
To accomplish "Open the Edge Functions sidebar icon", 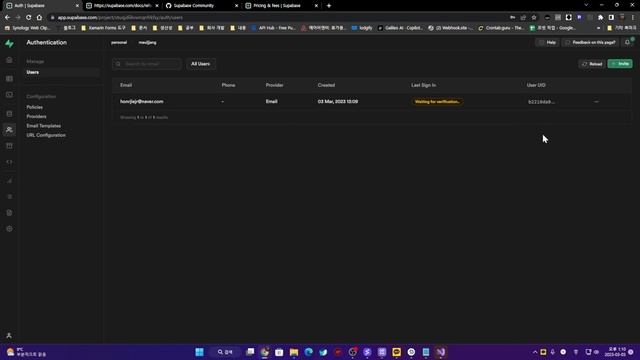I will click(9, 162).
